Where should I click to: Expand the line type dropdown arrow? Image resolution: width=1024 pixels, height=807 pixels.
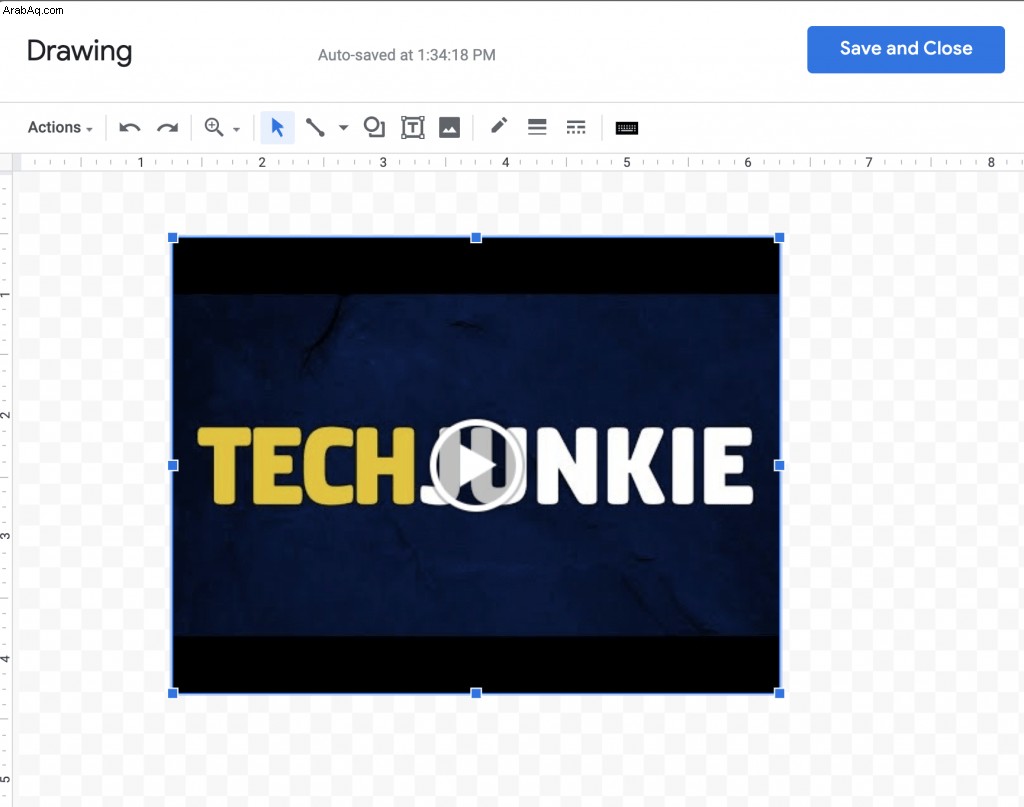point(344,127)
